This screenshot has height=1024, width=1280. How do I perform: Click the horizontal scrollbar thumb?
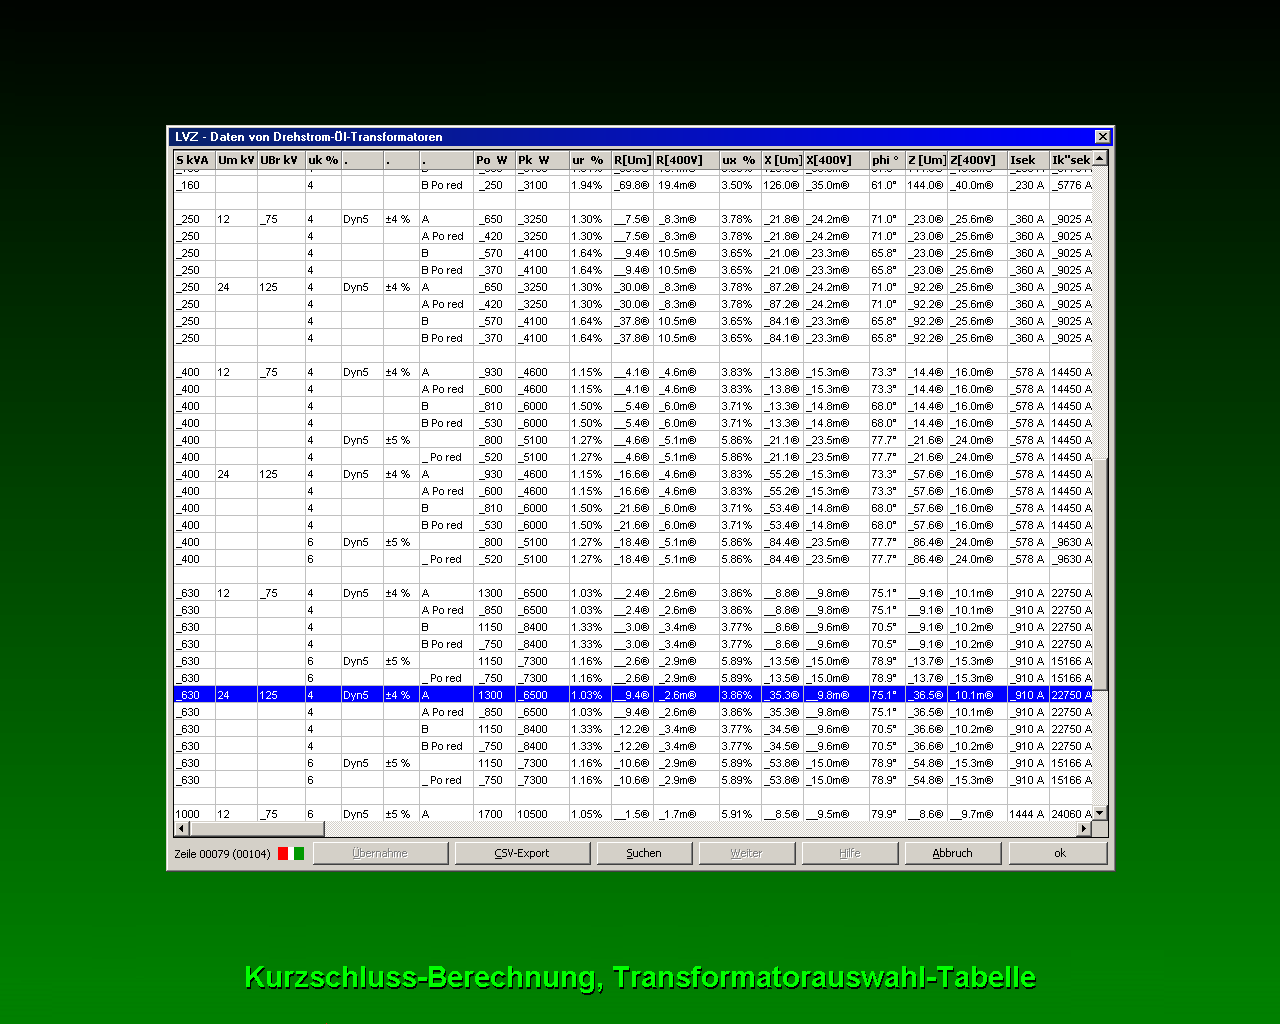click(x=257, y=829)
